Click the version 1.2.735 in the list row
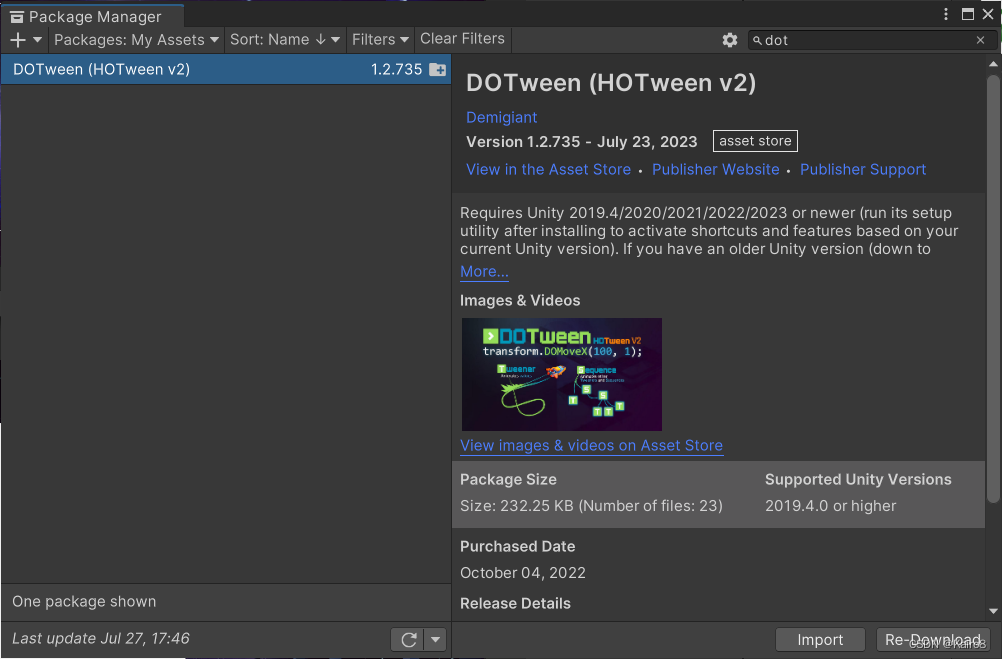The width and height of the screenshot is (1002, 659). (x=396, y=69)
